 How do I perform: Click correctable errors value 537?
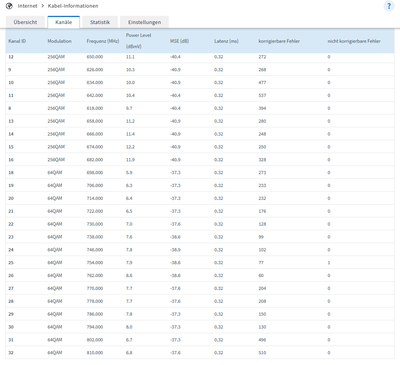pos(262,95)
